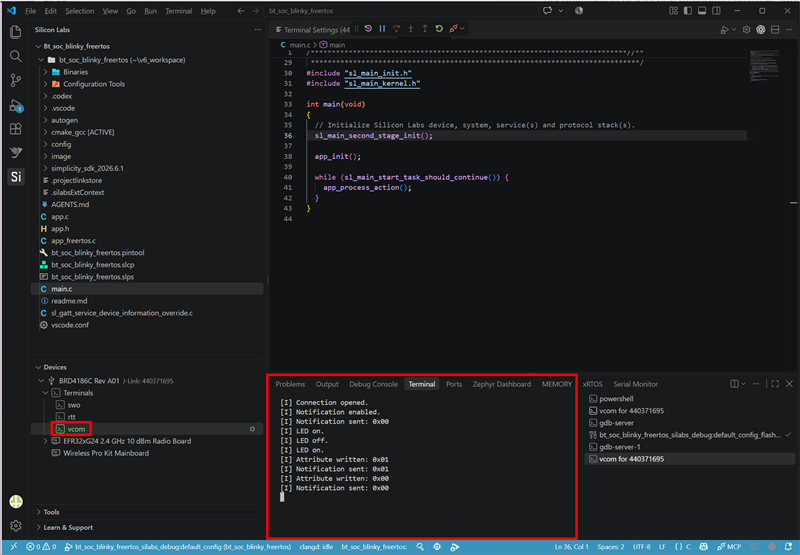
Task: Open Copilot chat icon in title bar
Action: tap(547, 11)
